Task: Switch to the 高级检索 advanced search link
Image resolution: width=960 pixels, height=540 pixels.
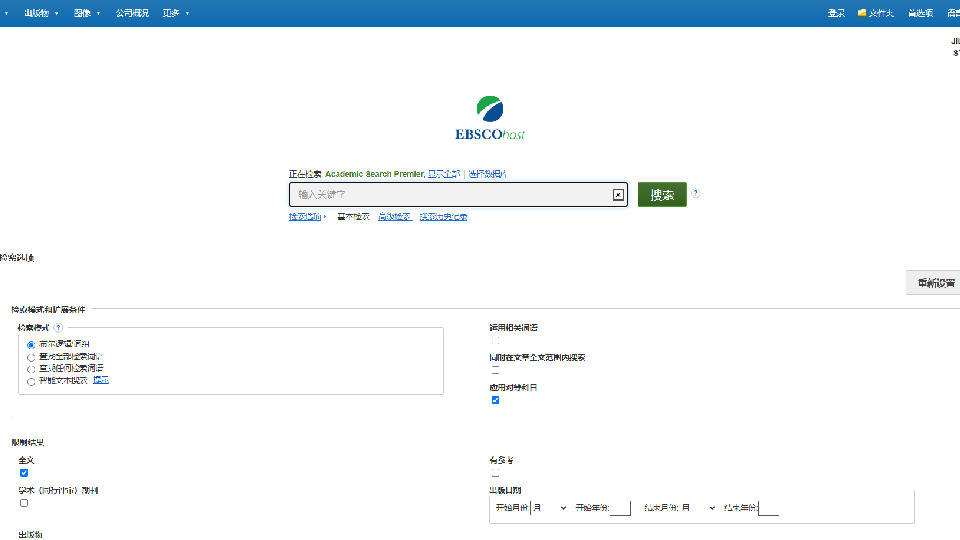Action: [x=395, y=217]
